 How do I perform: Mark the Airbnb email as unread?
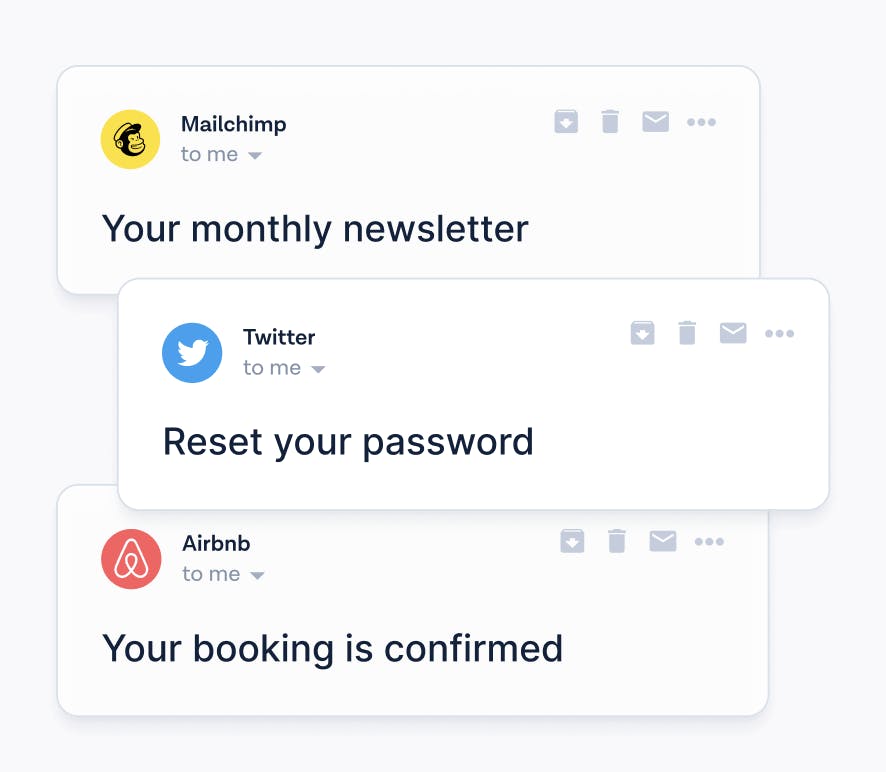point(662,542)
